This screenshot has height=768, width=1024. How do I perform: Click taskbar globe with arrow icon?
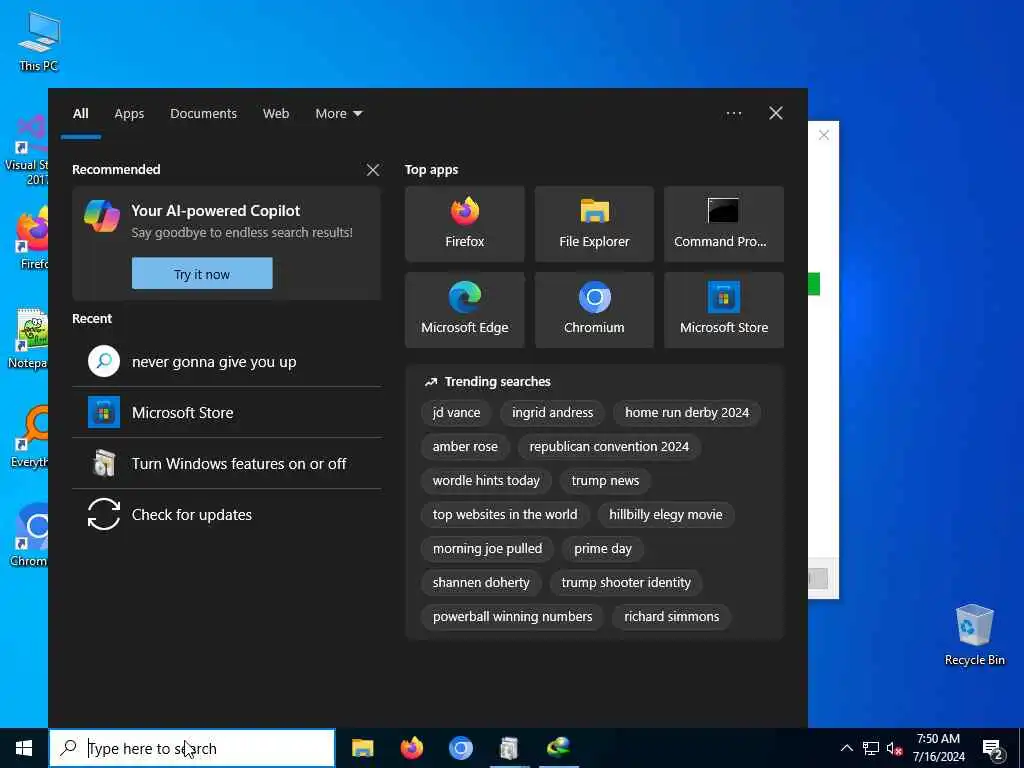(x=558, y=748)
